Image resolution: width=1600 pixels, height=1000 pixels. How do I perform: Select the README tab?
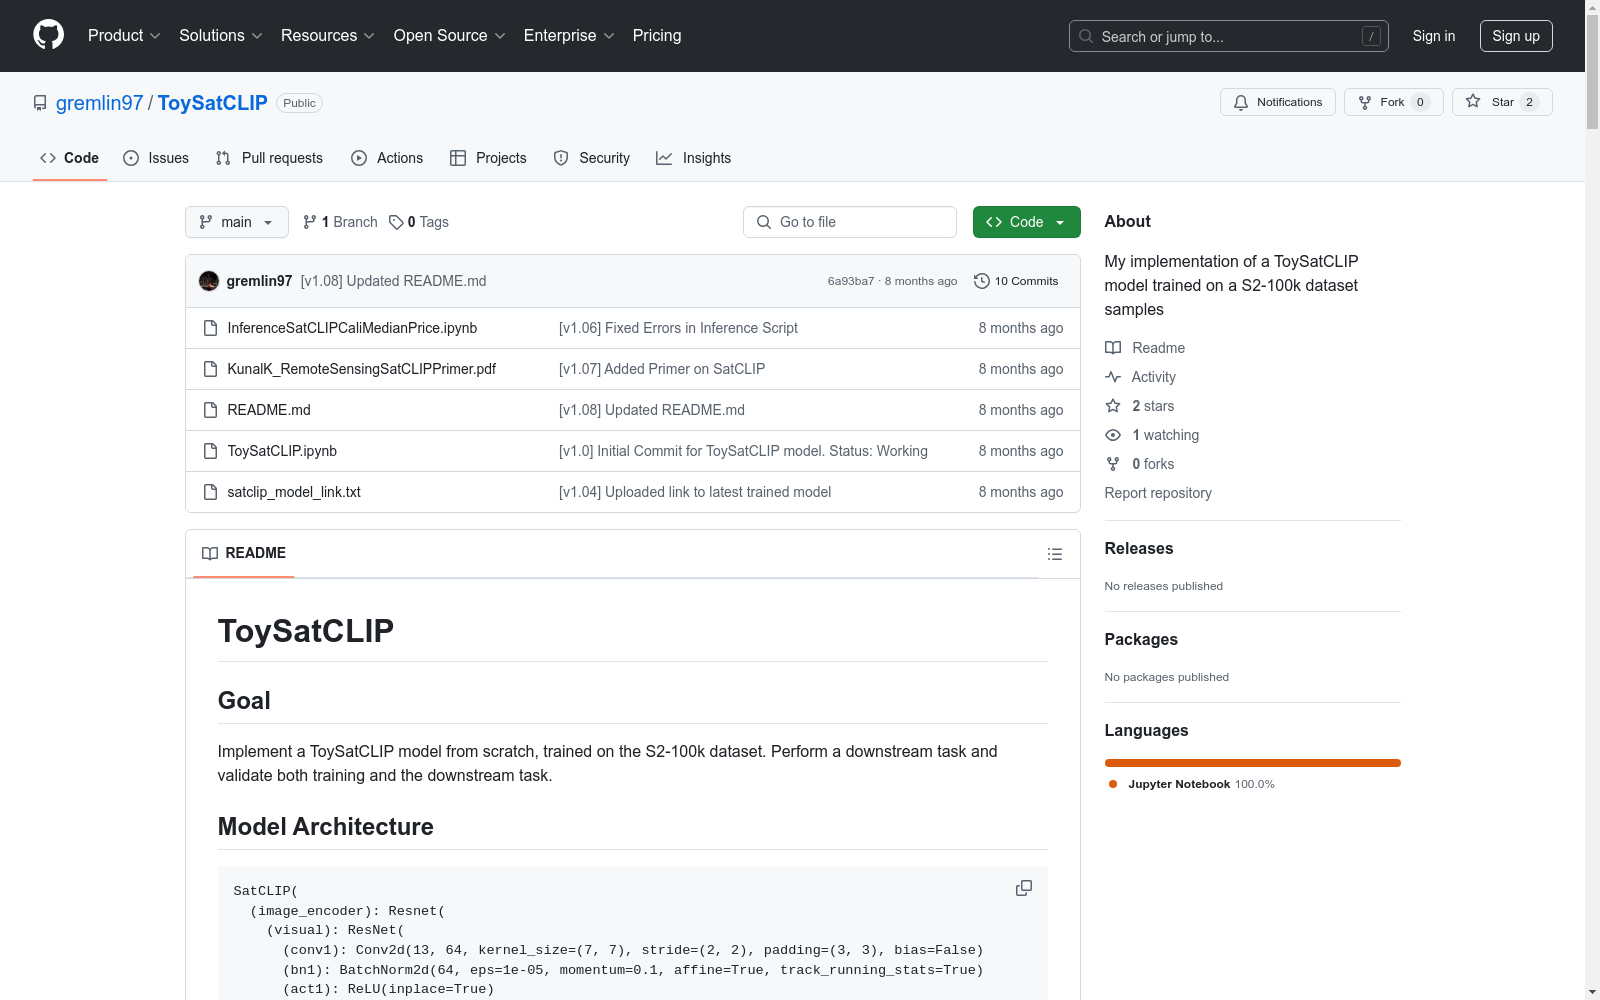point(244,553)
